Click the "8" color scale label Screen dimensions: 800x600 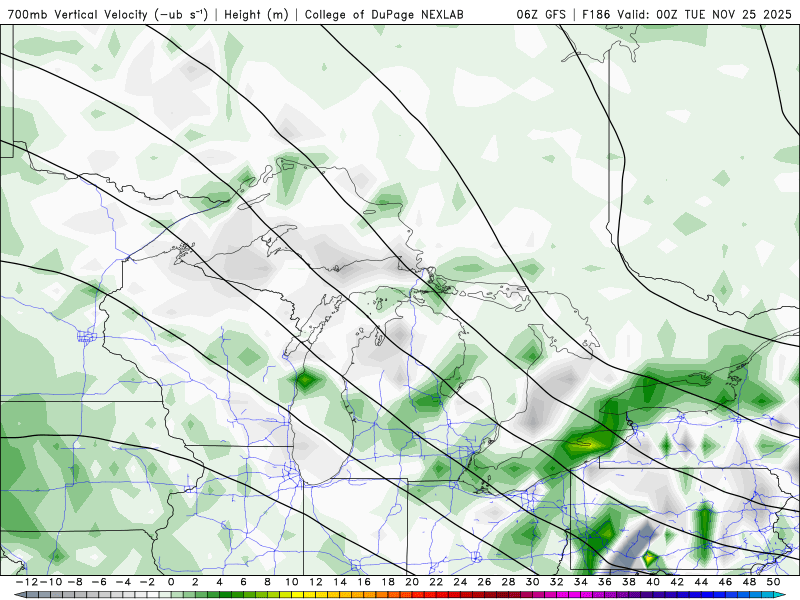(x=267, y=582)
